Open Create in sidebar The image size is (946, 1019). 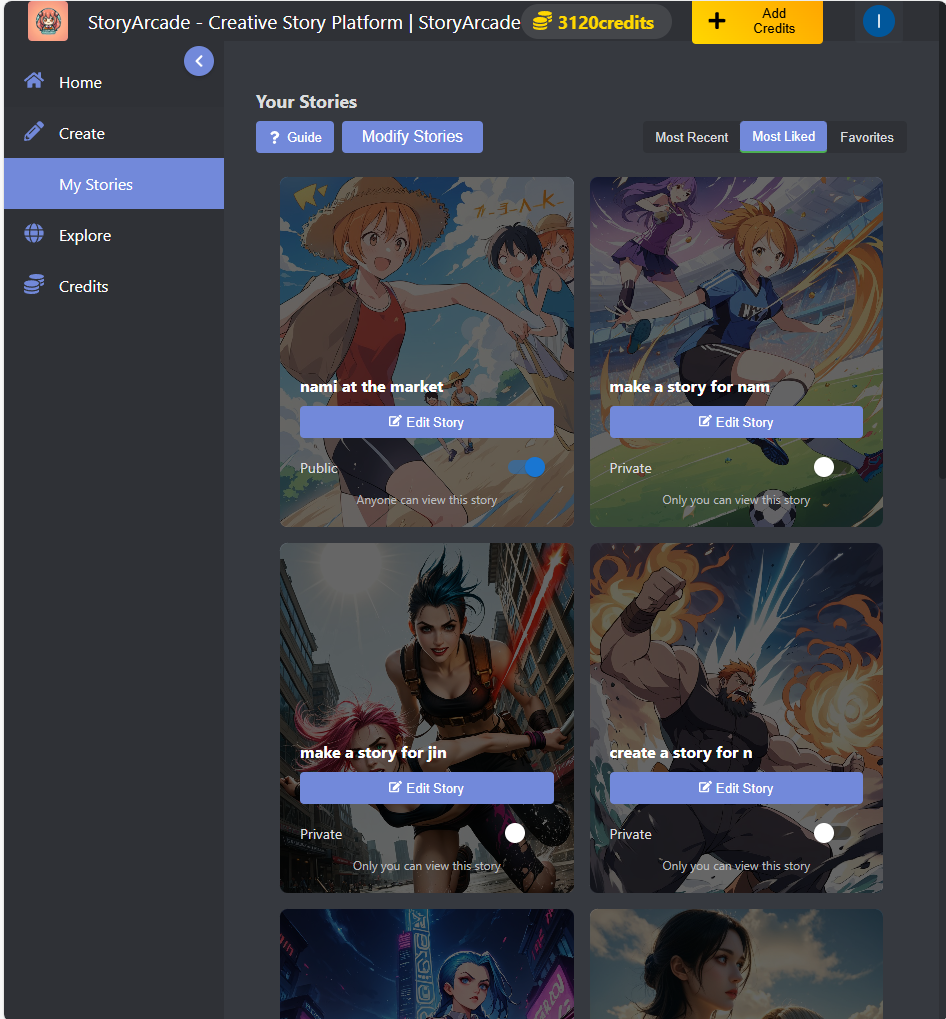114,133
